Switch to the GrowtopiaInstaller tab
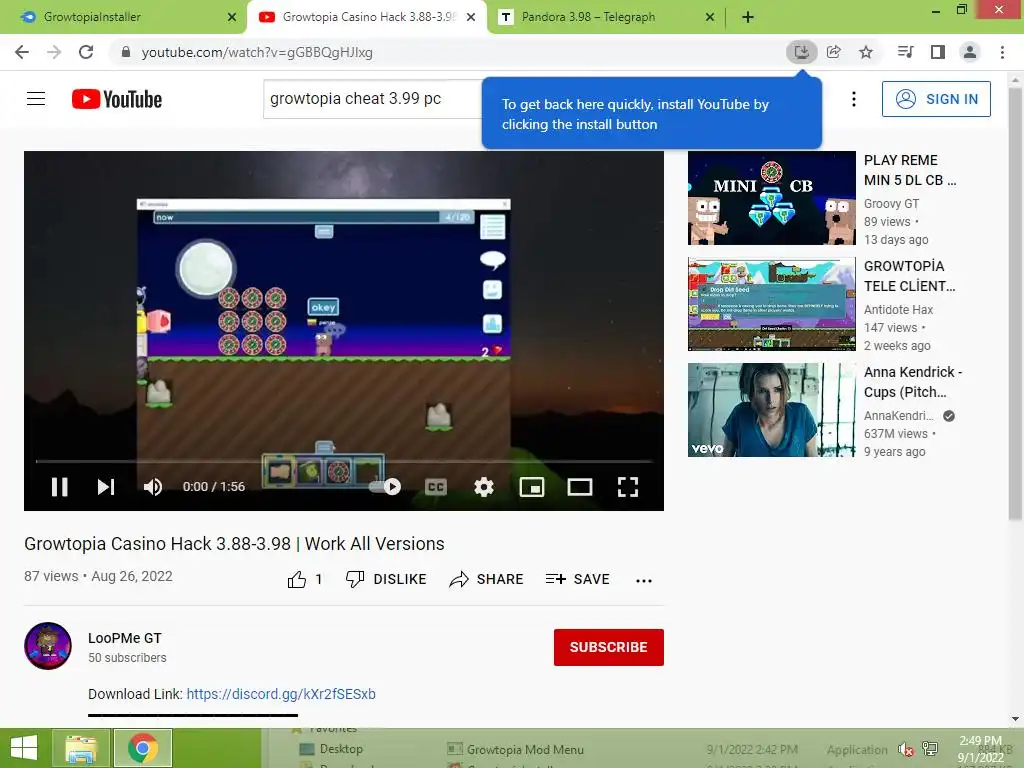This screenshot has height=768, width=1024. tap(123, 17)
